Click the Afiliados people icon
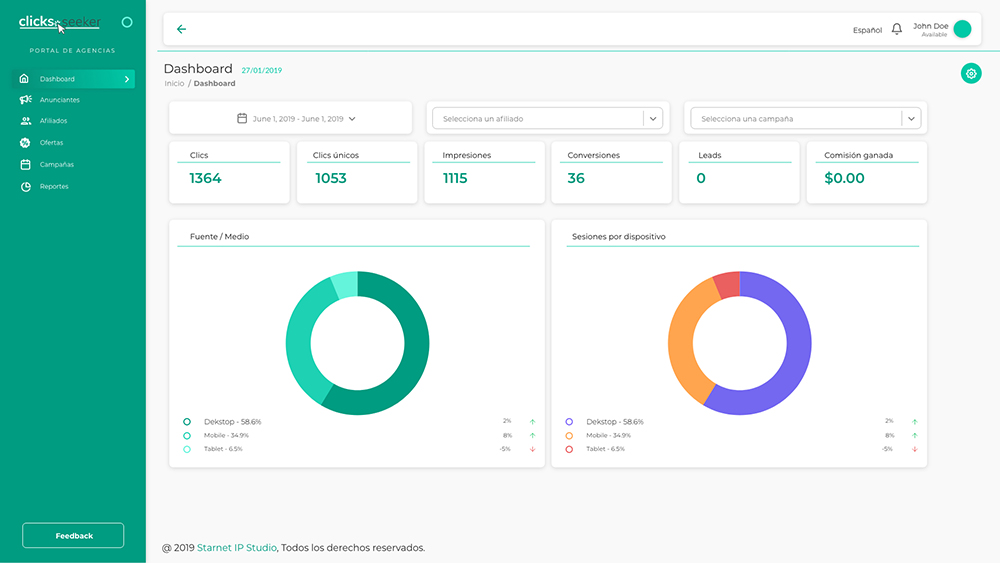Screen dimensions: 1000x563 [25, 121]
